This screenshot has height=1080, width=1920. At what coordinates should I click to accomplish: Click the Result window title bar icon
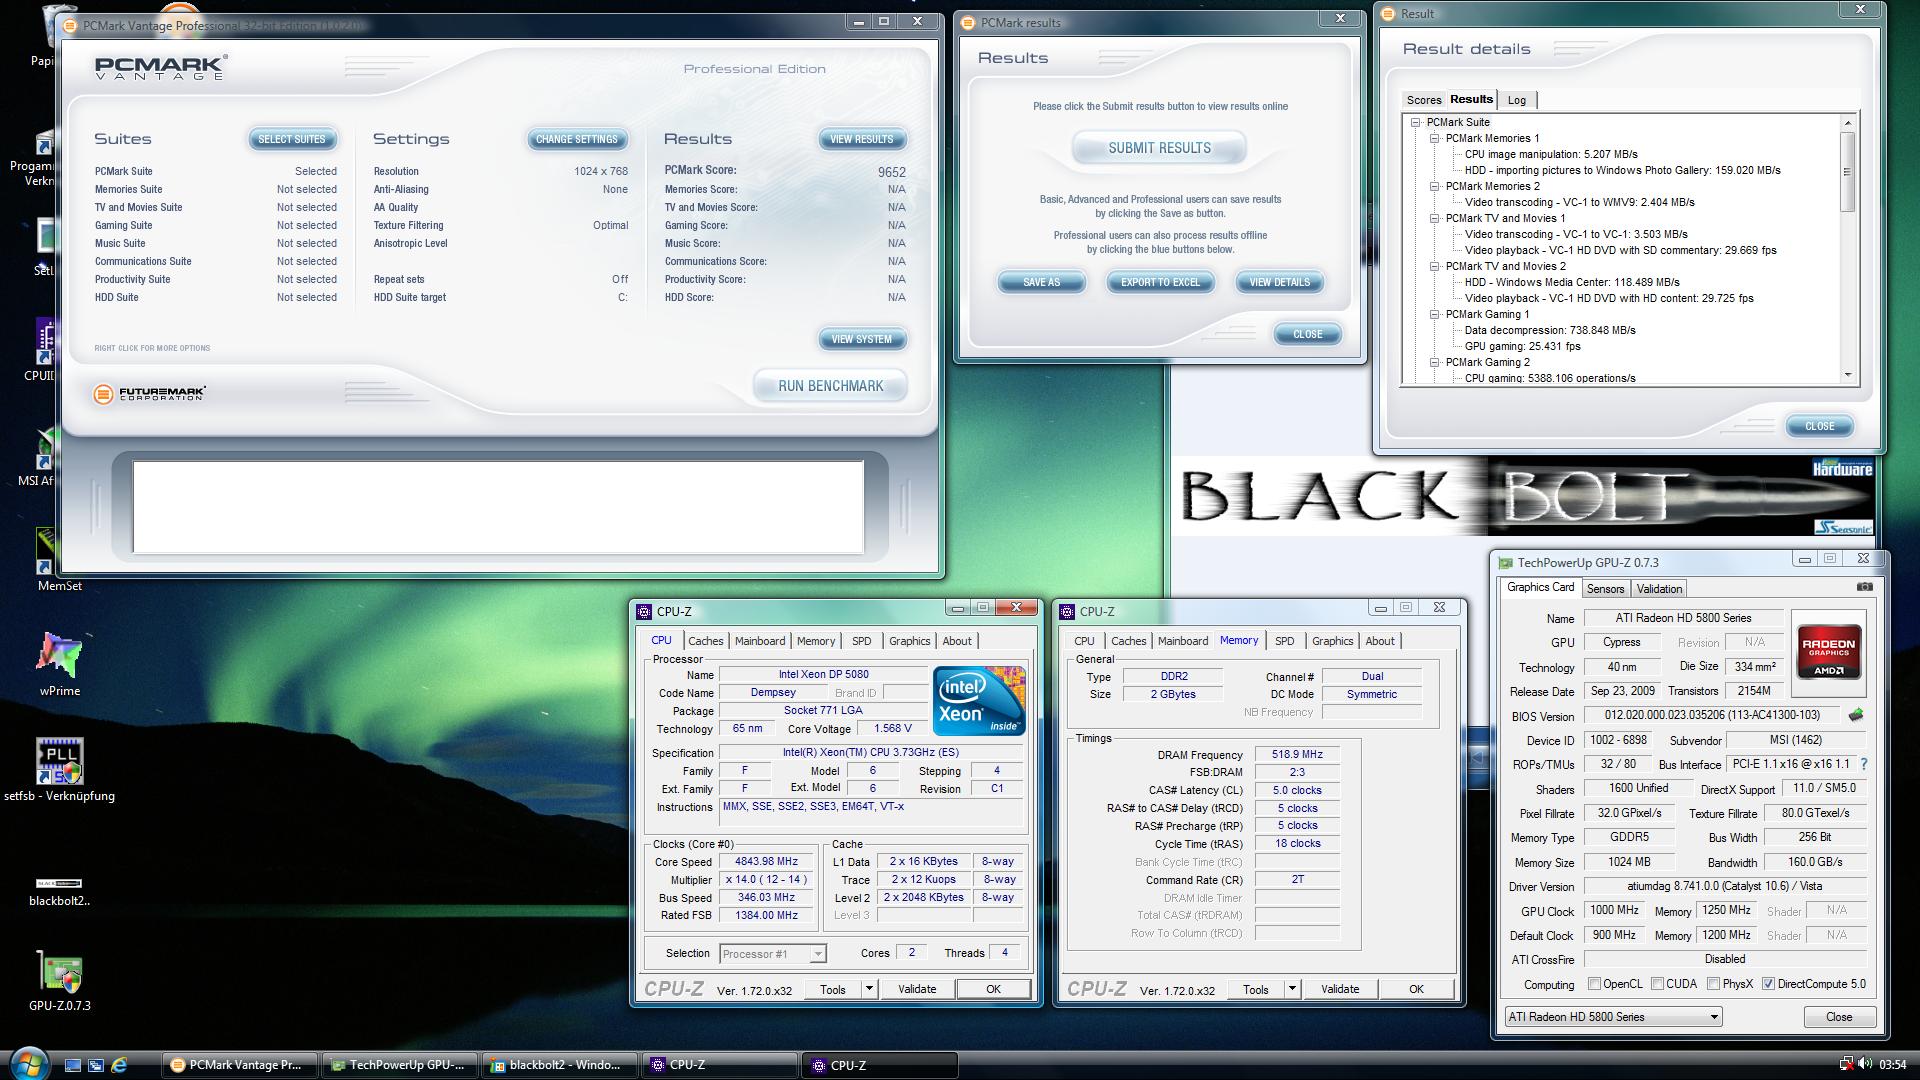(x=1389, y=14)
